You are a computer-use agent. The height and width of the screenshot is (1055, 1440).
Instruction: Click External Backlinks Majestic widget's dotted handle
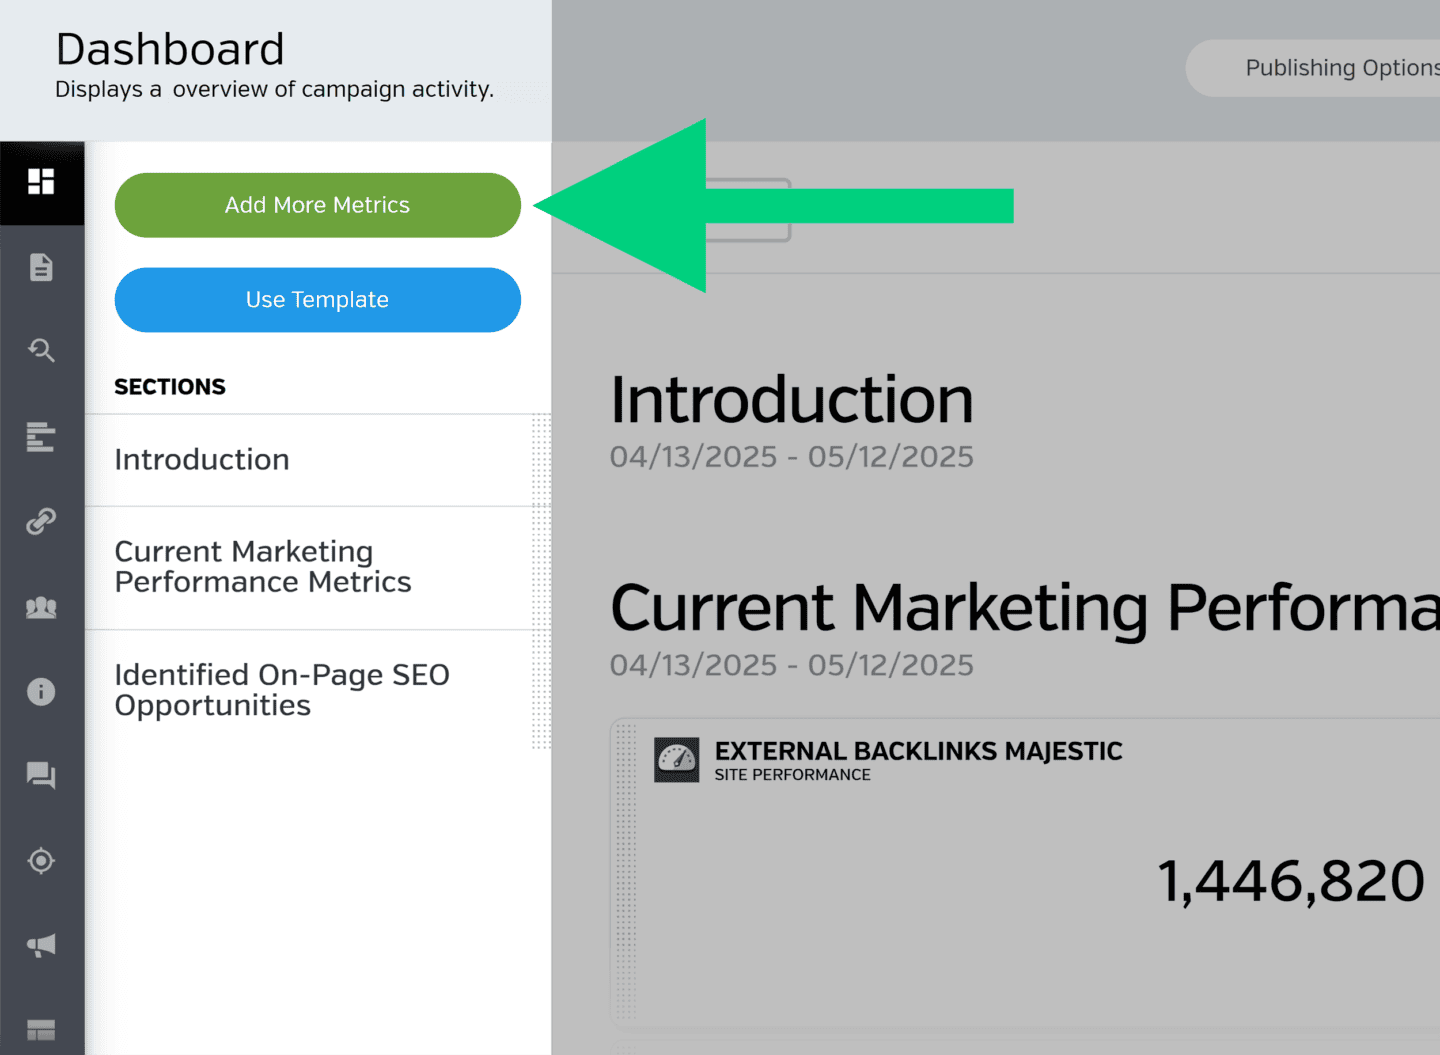tap(626, 870)
